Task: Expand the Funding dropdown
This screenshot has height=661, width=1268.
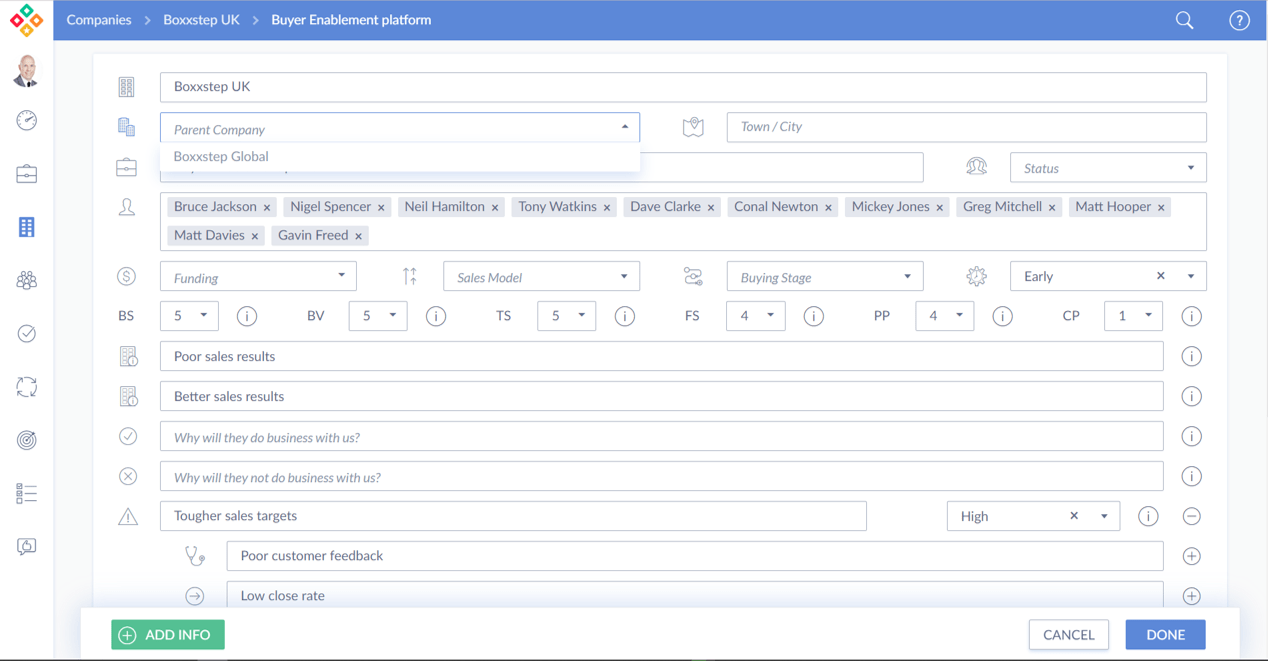Action: point(258,277)
